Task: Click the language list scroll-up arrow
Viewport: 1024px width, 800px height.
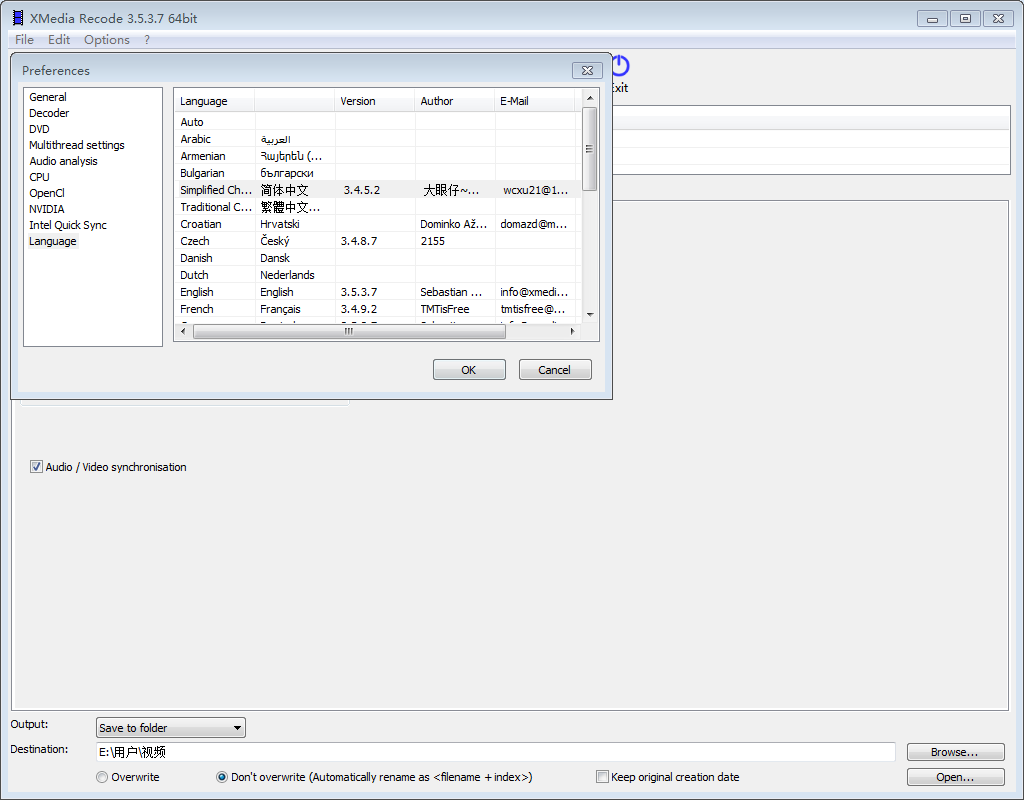Action: [590, 98]
